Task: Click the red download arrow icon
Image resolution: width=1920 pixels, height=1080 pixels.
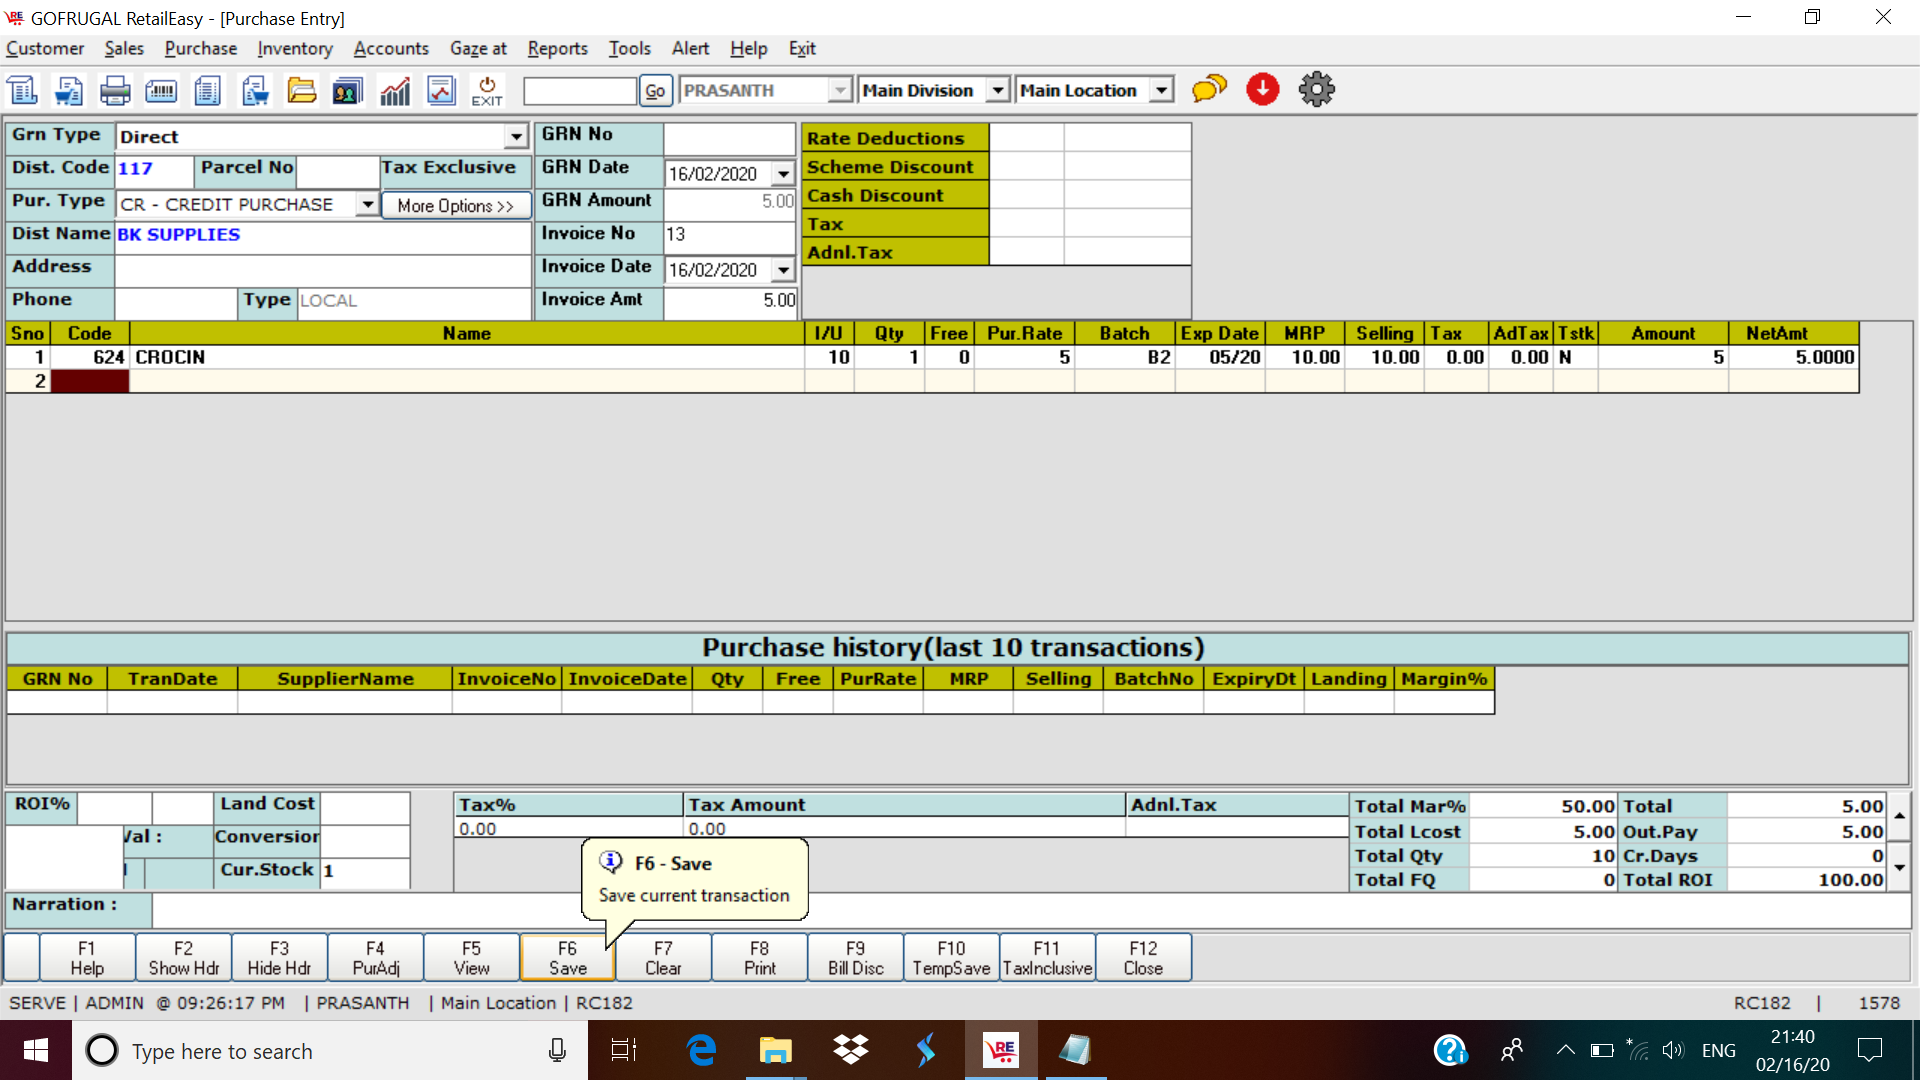Action: coord(1262,90)
